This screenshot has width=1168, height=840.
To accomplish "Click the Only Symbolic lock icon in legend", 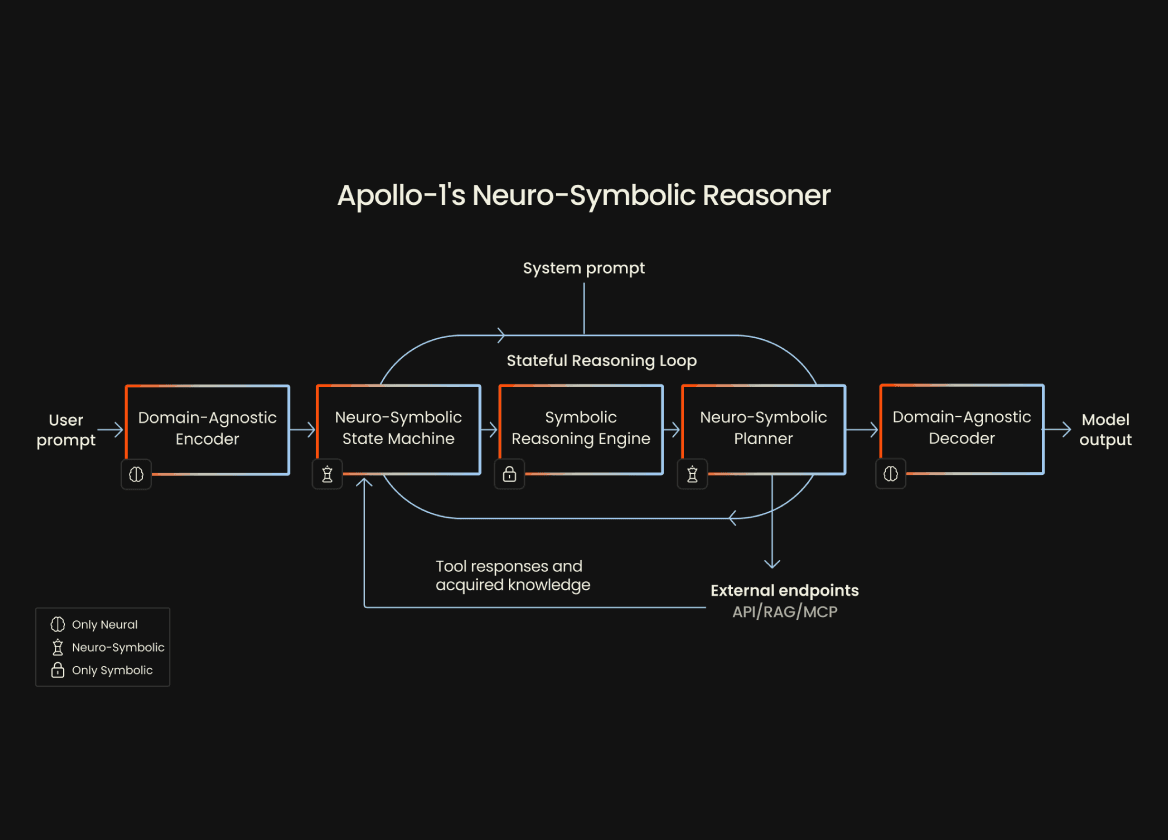I will (x=57, y=671).
